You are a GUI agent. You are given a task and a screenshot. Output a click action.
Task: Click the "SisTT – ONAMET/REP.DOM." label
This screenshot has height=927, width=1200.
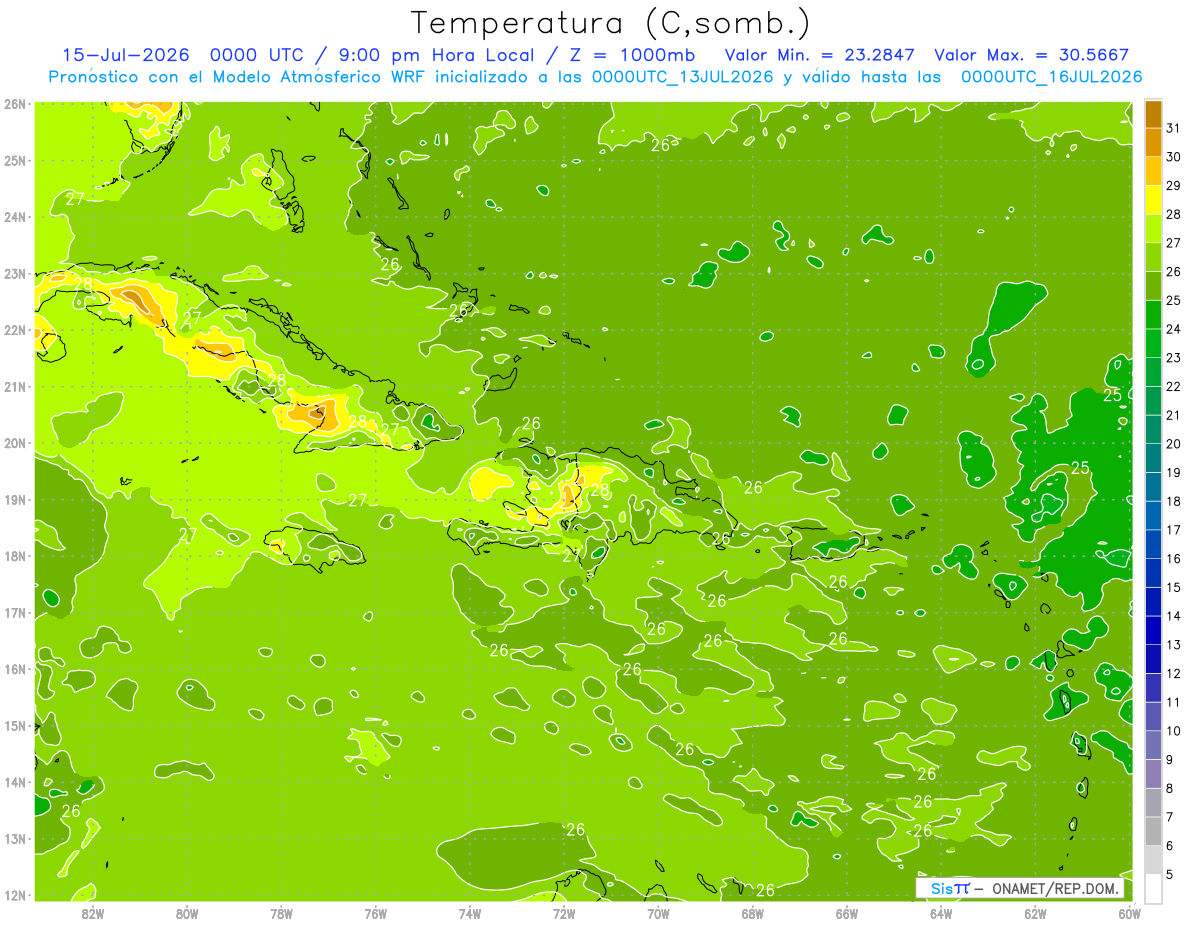[1020, 888]
